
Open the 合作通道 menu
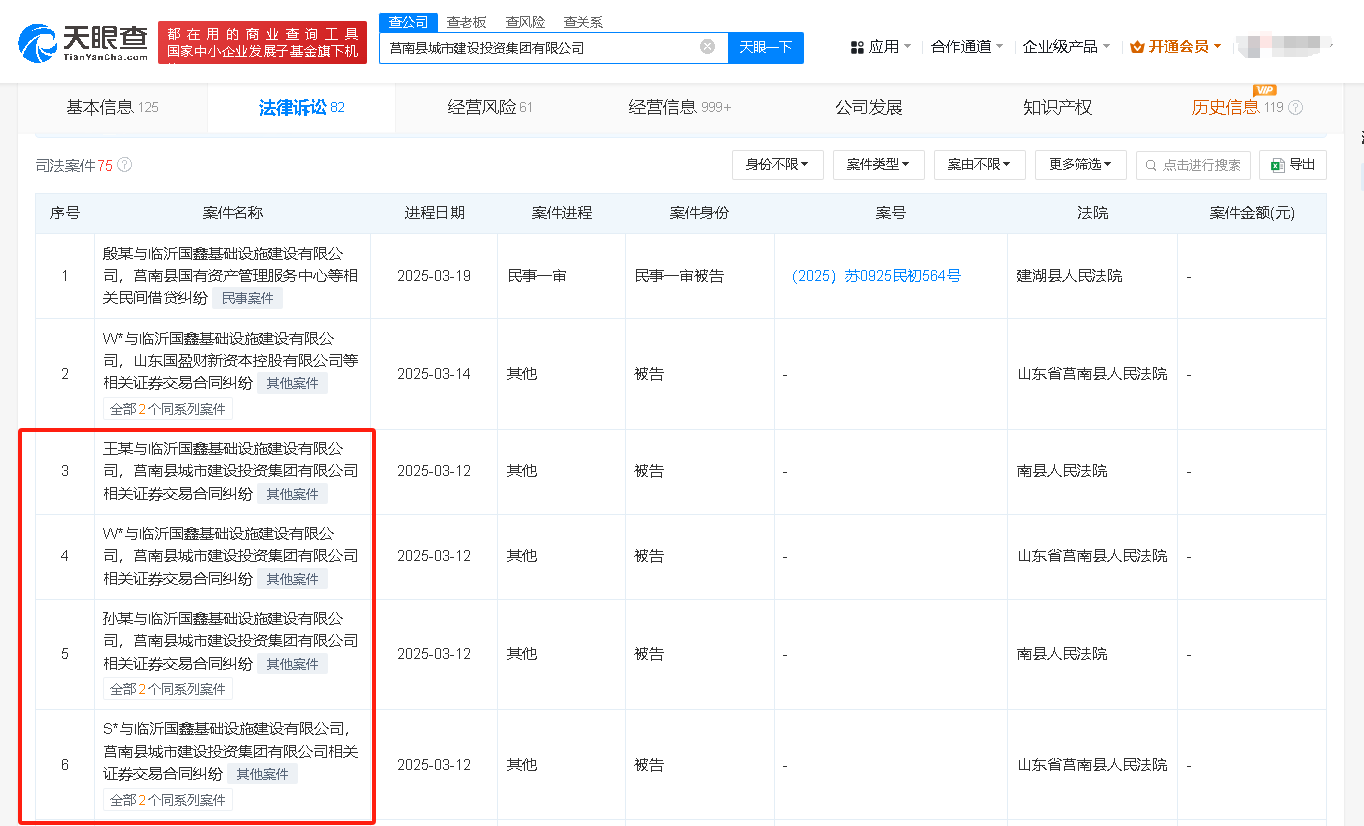point(961,46)
